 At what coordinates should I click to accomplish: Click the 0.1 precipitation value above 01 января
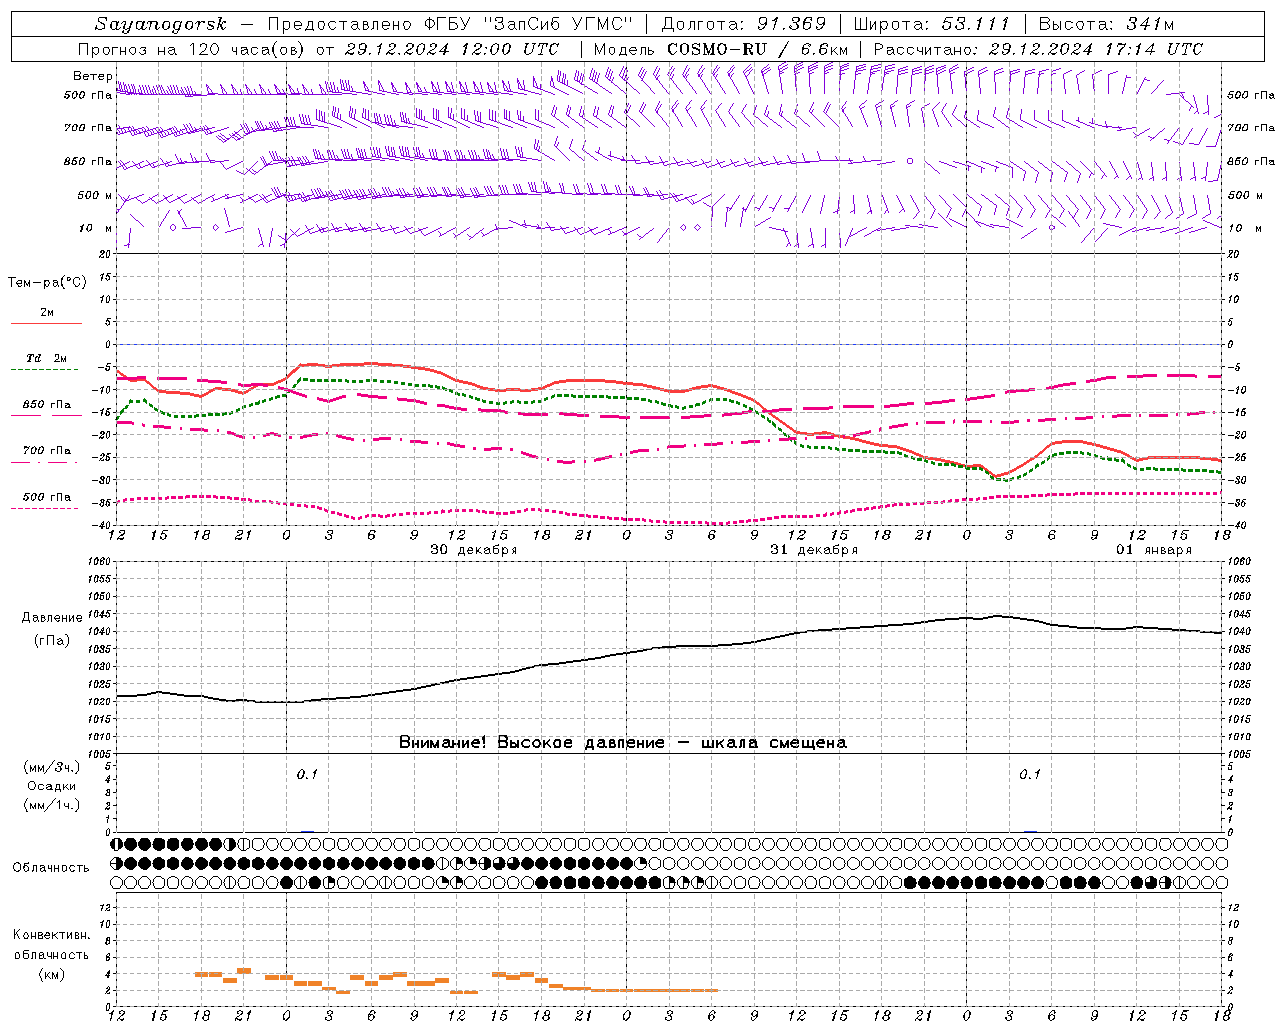point(1030,775)
